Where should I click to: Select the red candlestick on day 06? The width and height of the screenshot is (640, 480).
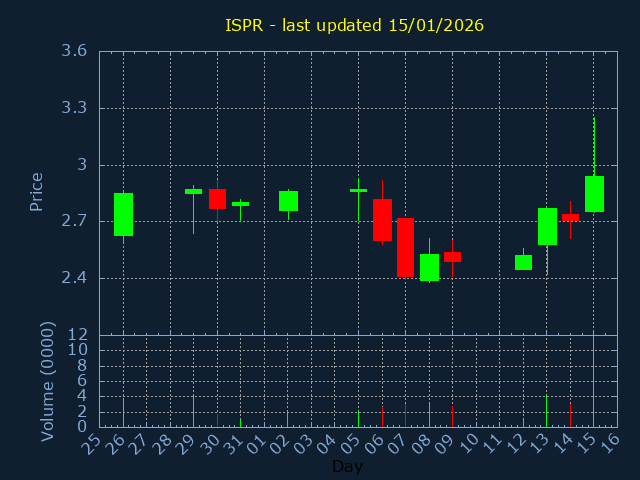tap(382, 220)
